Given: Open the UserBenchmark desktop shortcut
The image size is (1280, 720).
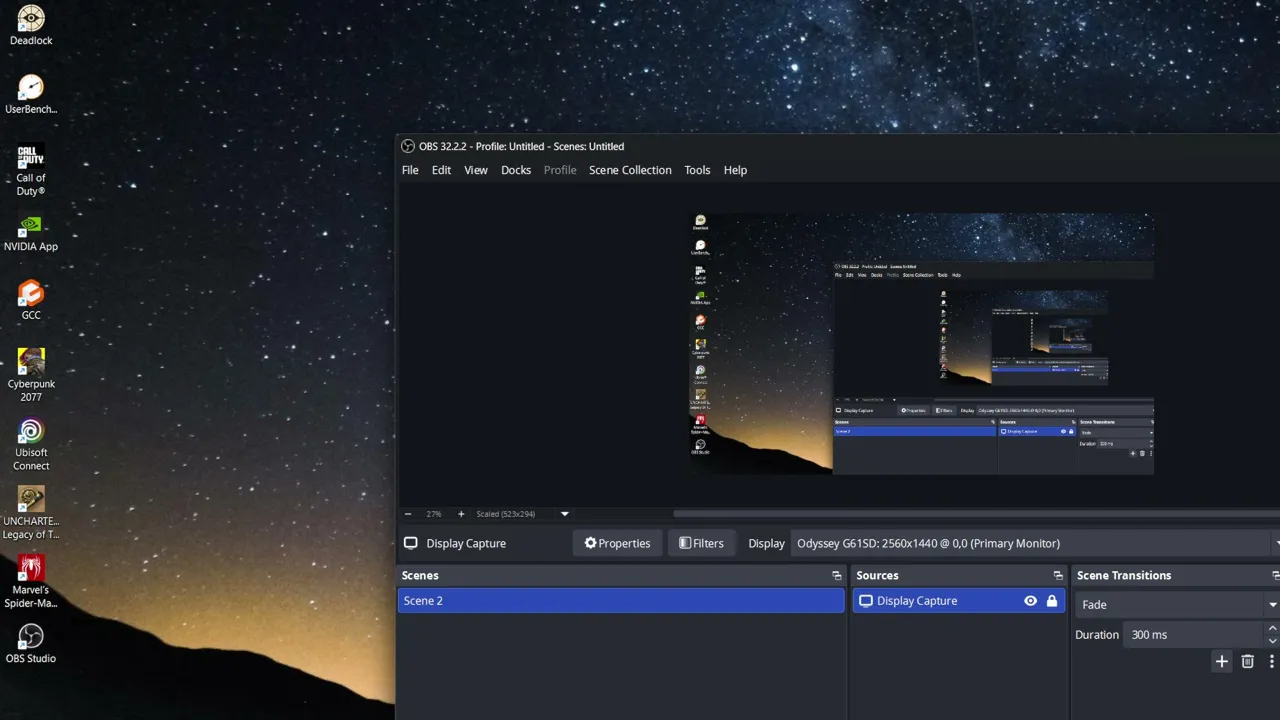Looking at the screenshot, I should [x=31, y=95].
